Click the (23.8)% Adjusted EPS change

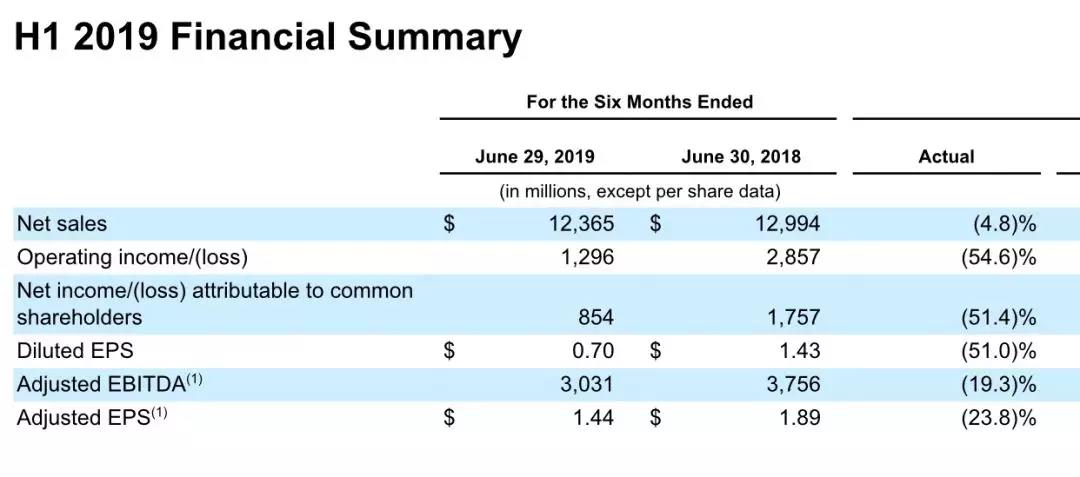click(x=999, y=417)
